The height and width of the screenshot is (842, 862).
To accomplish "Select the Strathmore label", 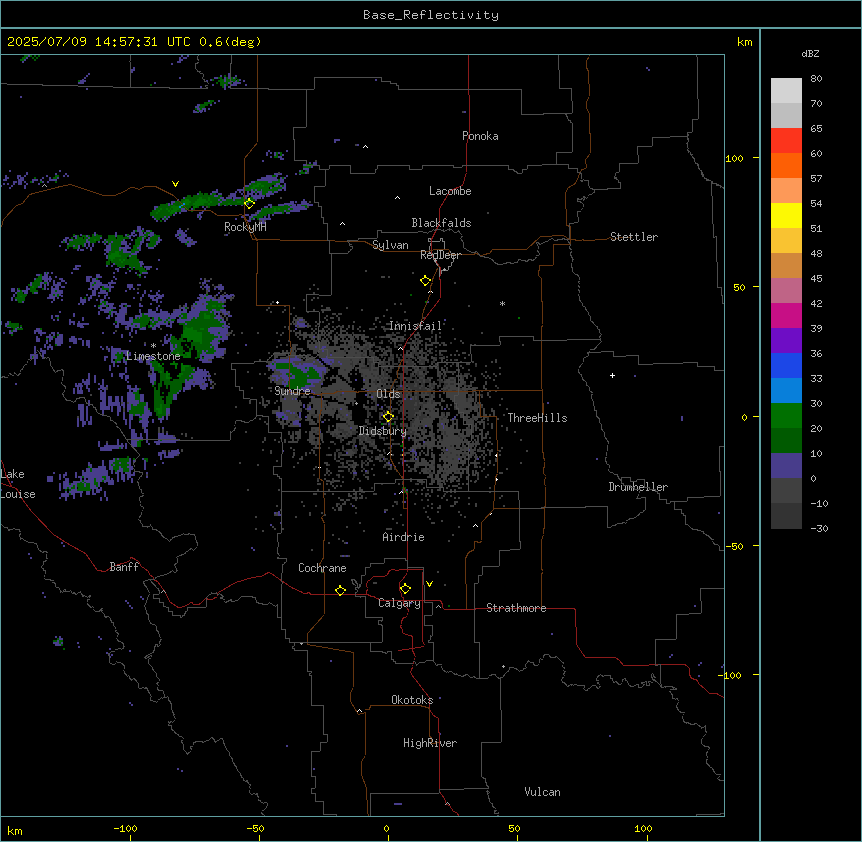I will pyautogui.click(x=516, y=608).
